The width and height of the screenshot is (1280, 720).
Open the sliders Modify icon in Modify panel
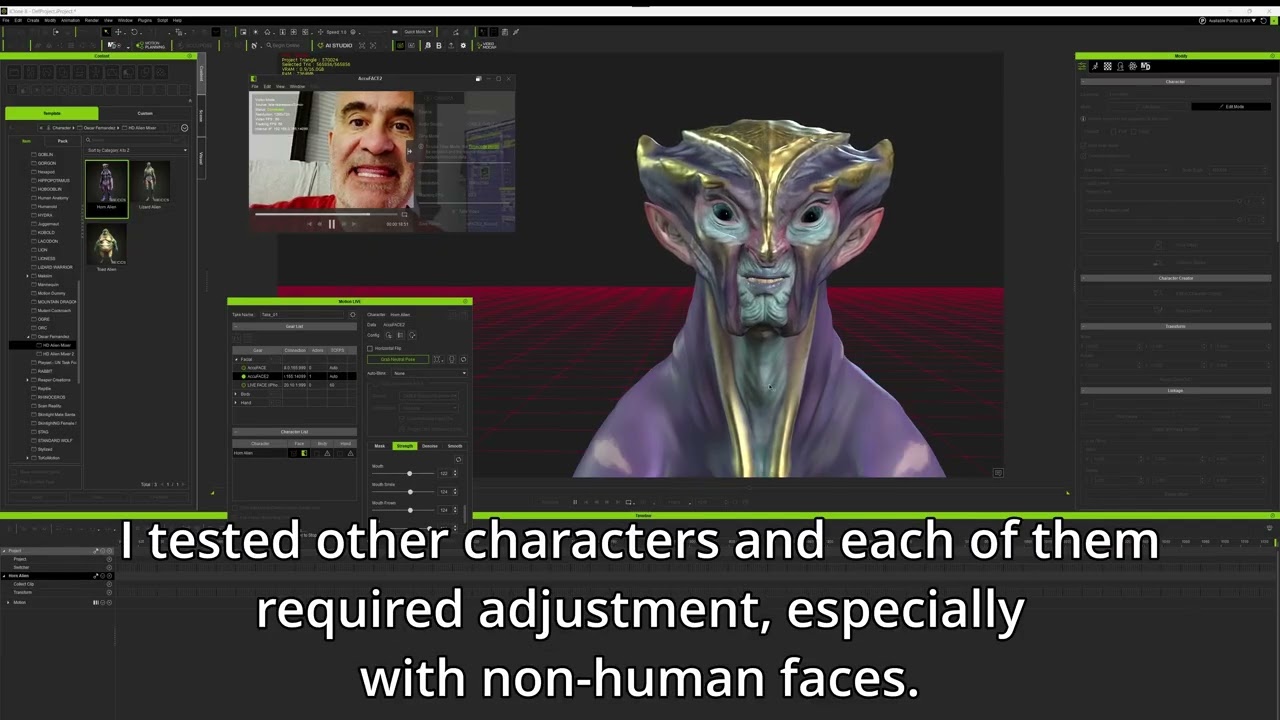1083,66
